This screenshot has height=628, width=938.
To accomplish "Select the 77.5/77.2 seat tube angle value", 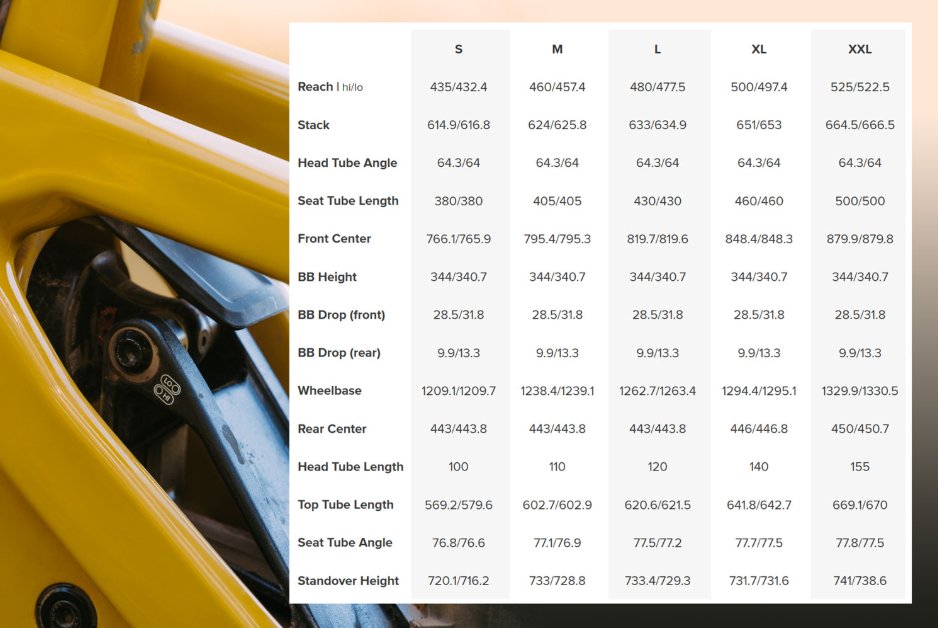I will 658,543.
